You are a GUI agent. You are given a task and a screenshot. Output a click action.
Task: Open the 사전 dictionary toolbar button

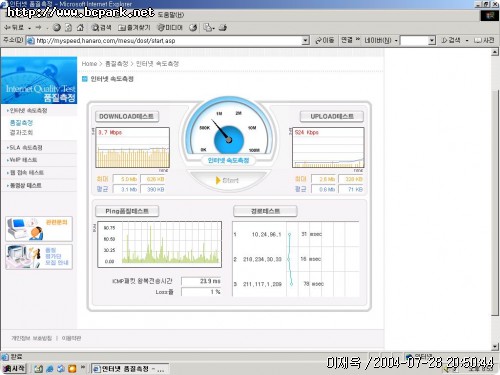(484, 40)
